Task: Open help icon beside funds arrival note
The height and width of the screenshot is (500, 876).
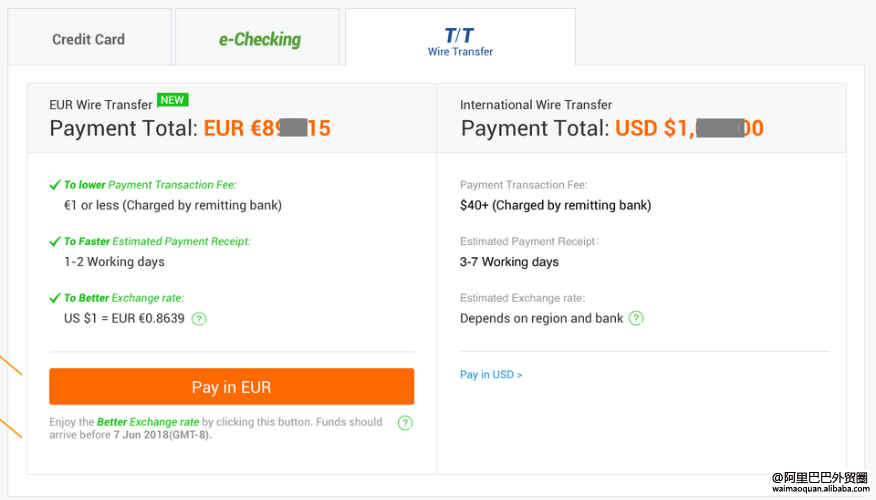Action: pos(405,423)
